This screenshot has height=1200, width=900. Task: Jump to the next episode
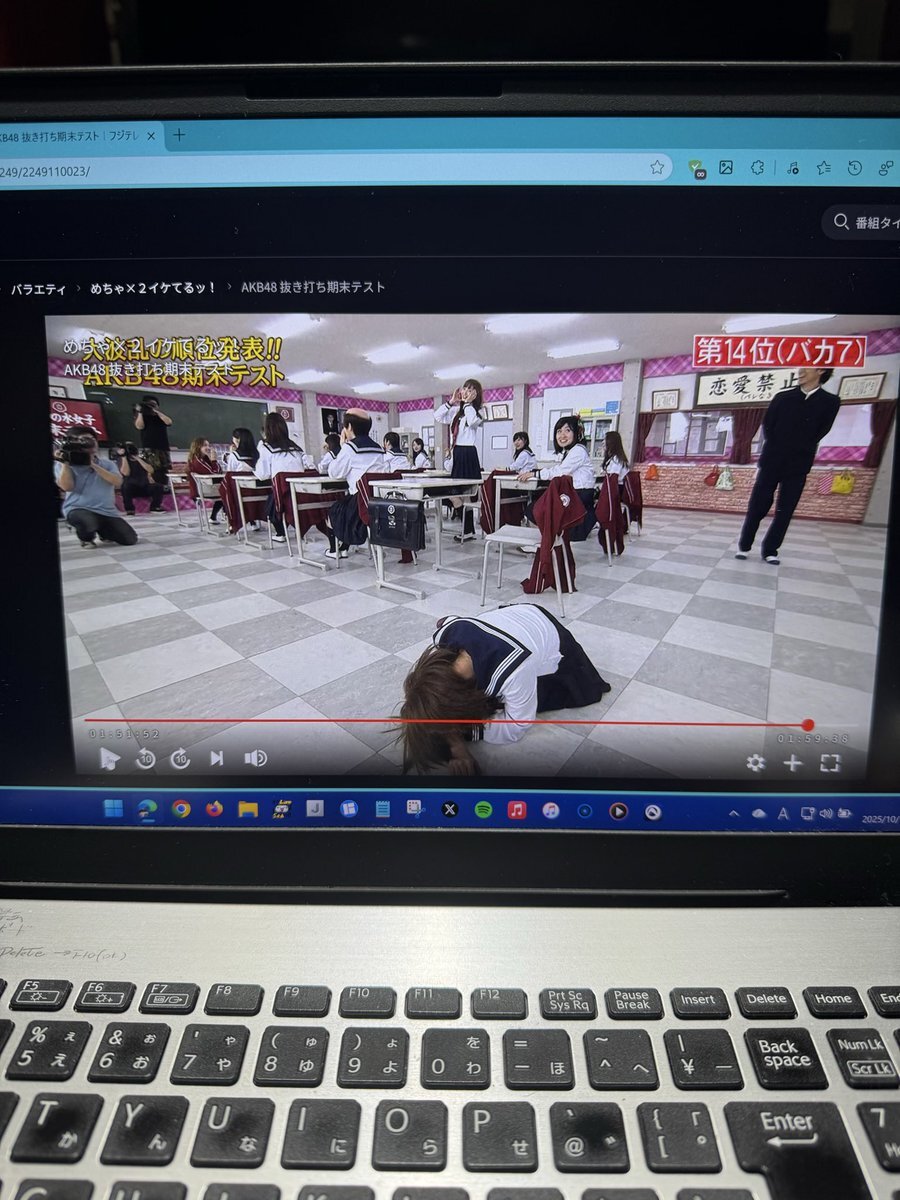[216, 758]
